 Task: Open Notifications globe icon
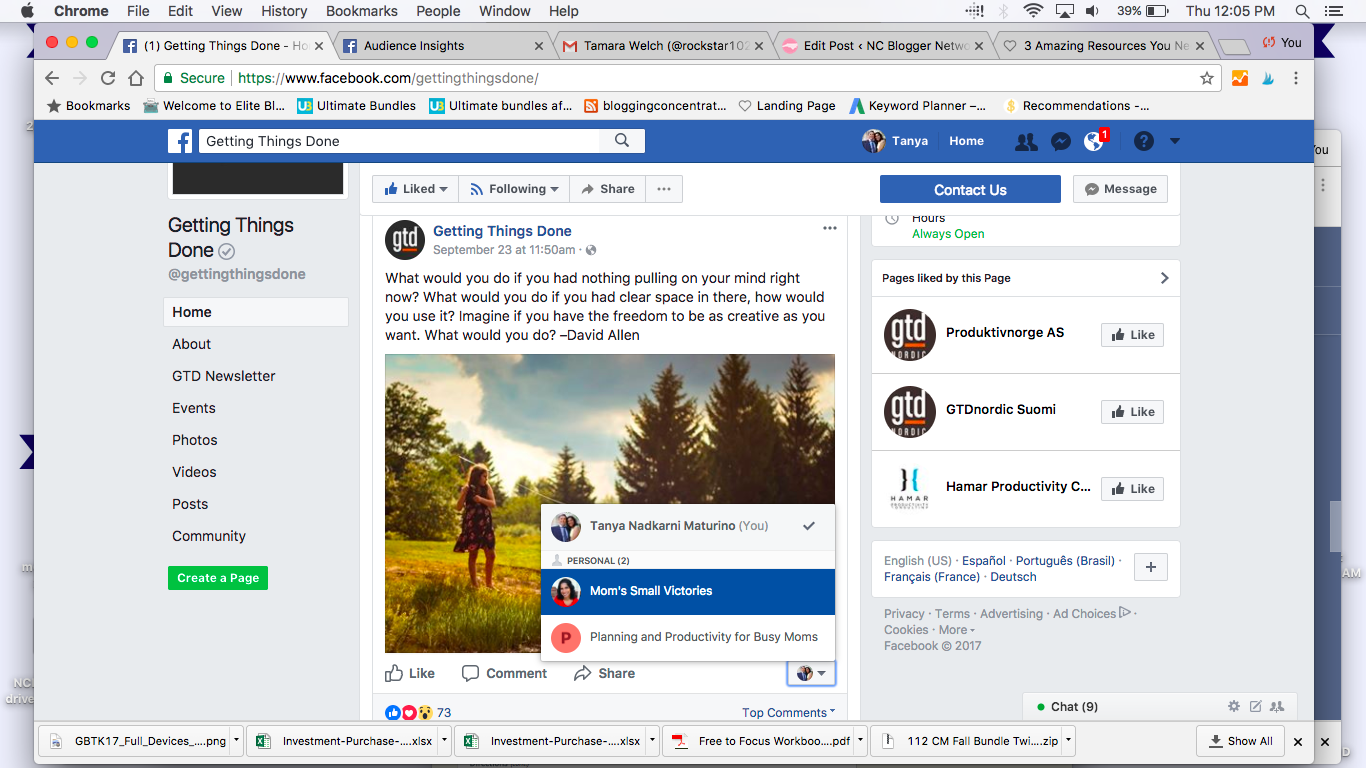(1094, 142)
